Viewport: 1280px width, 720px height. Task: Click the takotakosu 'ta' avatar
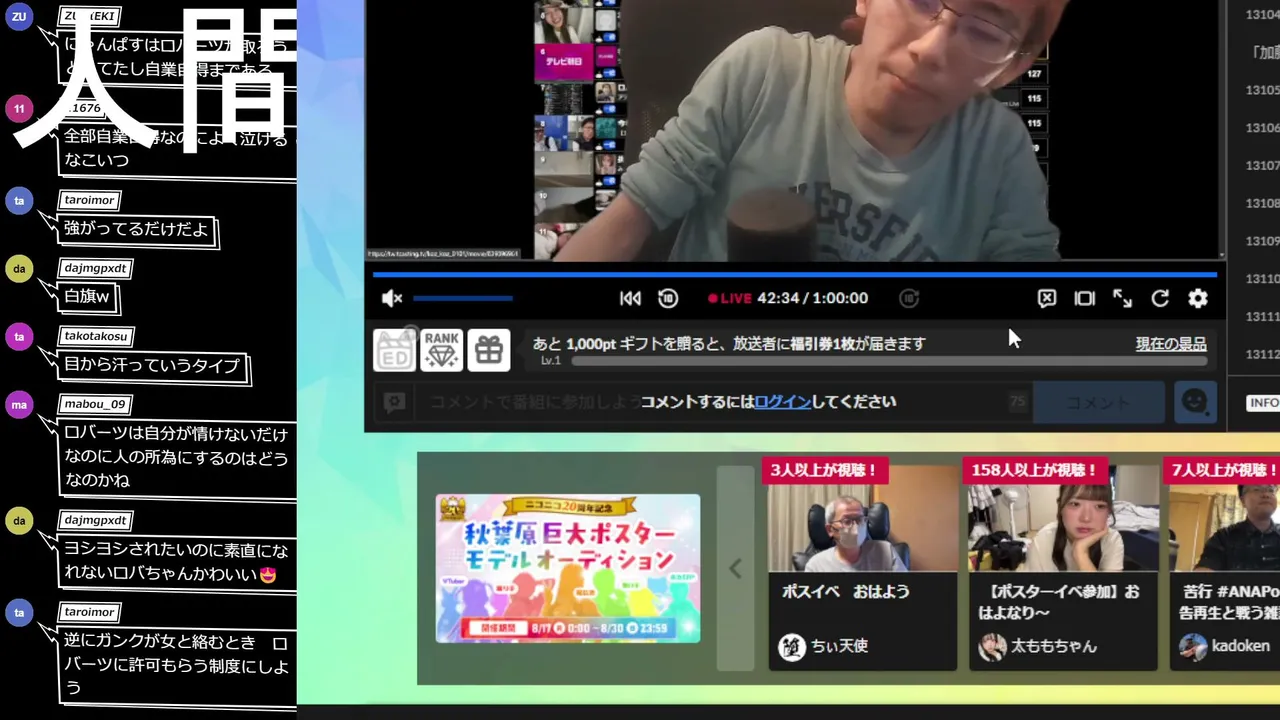19,336
